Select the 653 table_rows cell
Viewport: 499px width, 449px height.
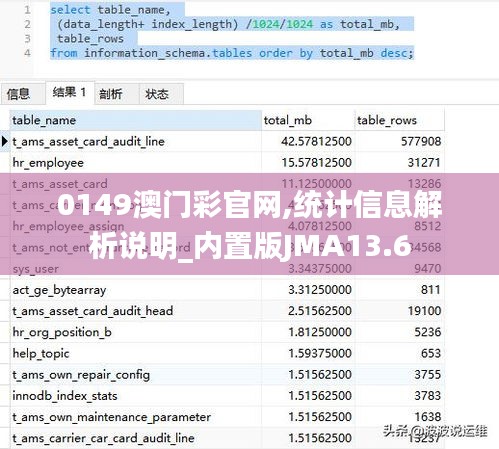click(x=399, y=353)
